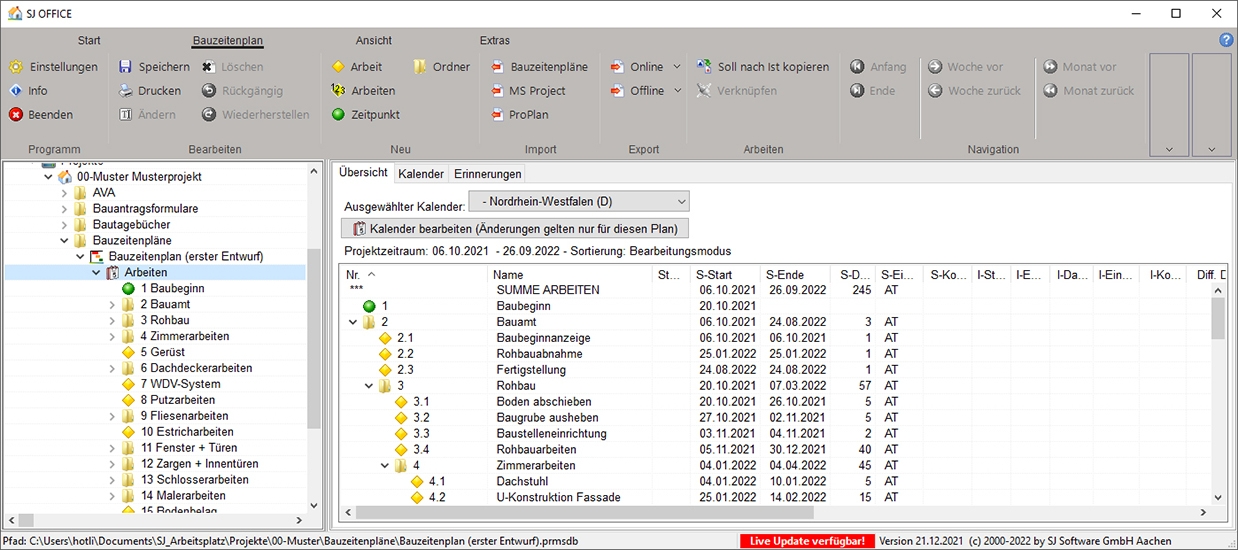Expand Bautagebücher folder in tree
The image size is (1238, 550).
coord(64,225)
